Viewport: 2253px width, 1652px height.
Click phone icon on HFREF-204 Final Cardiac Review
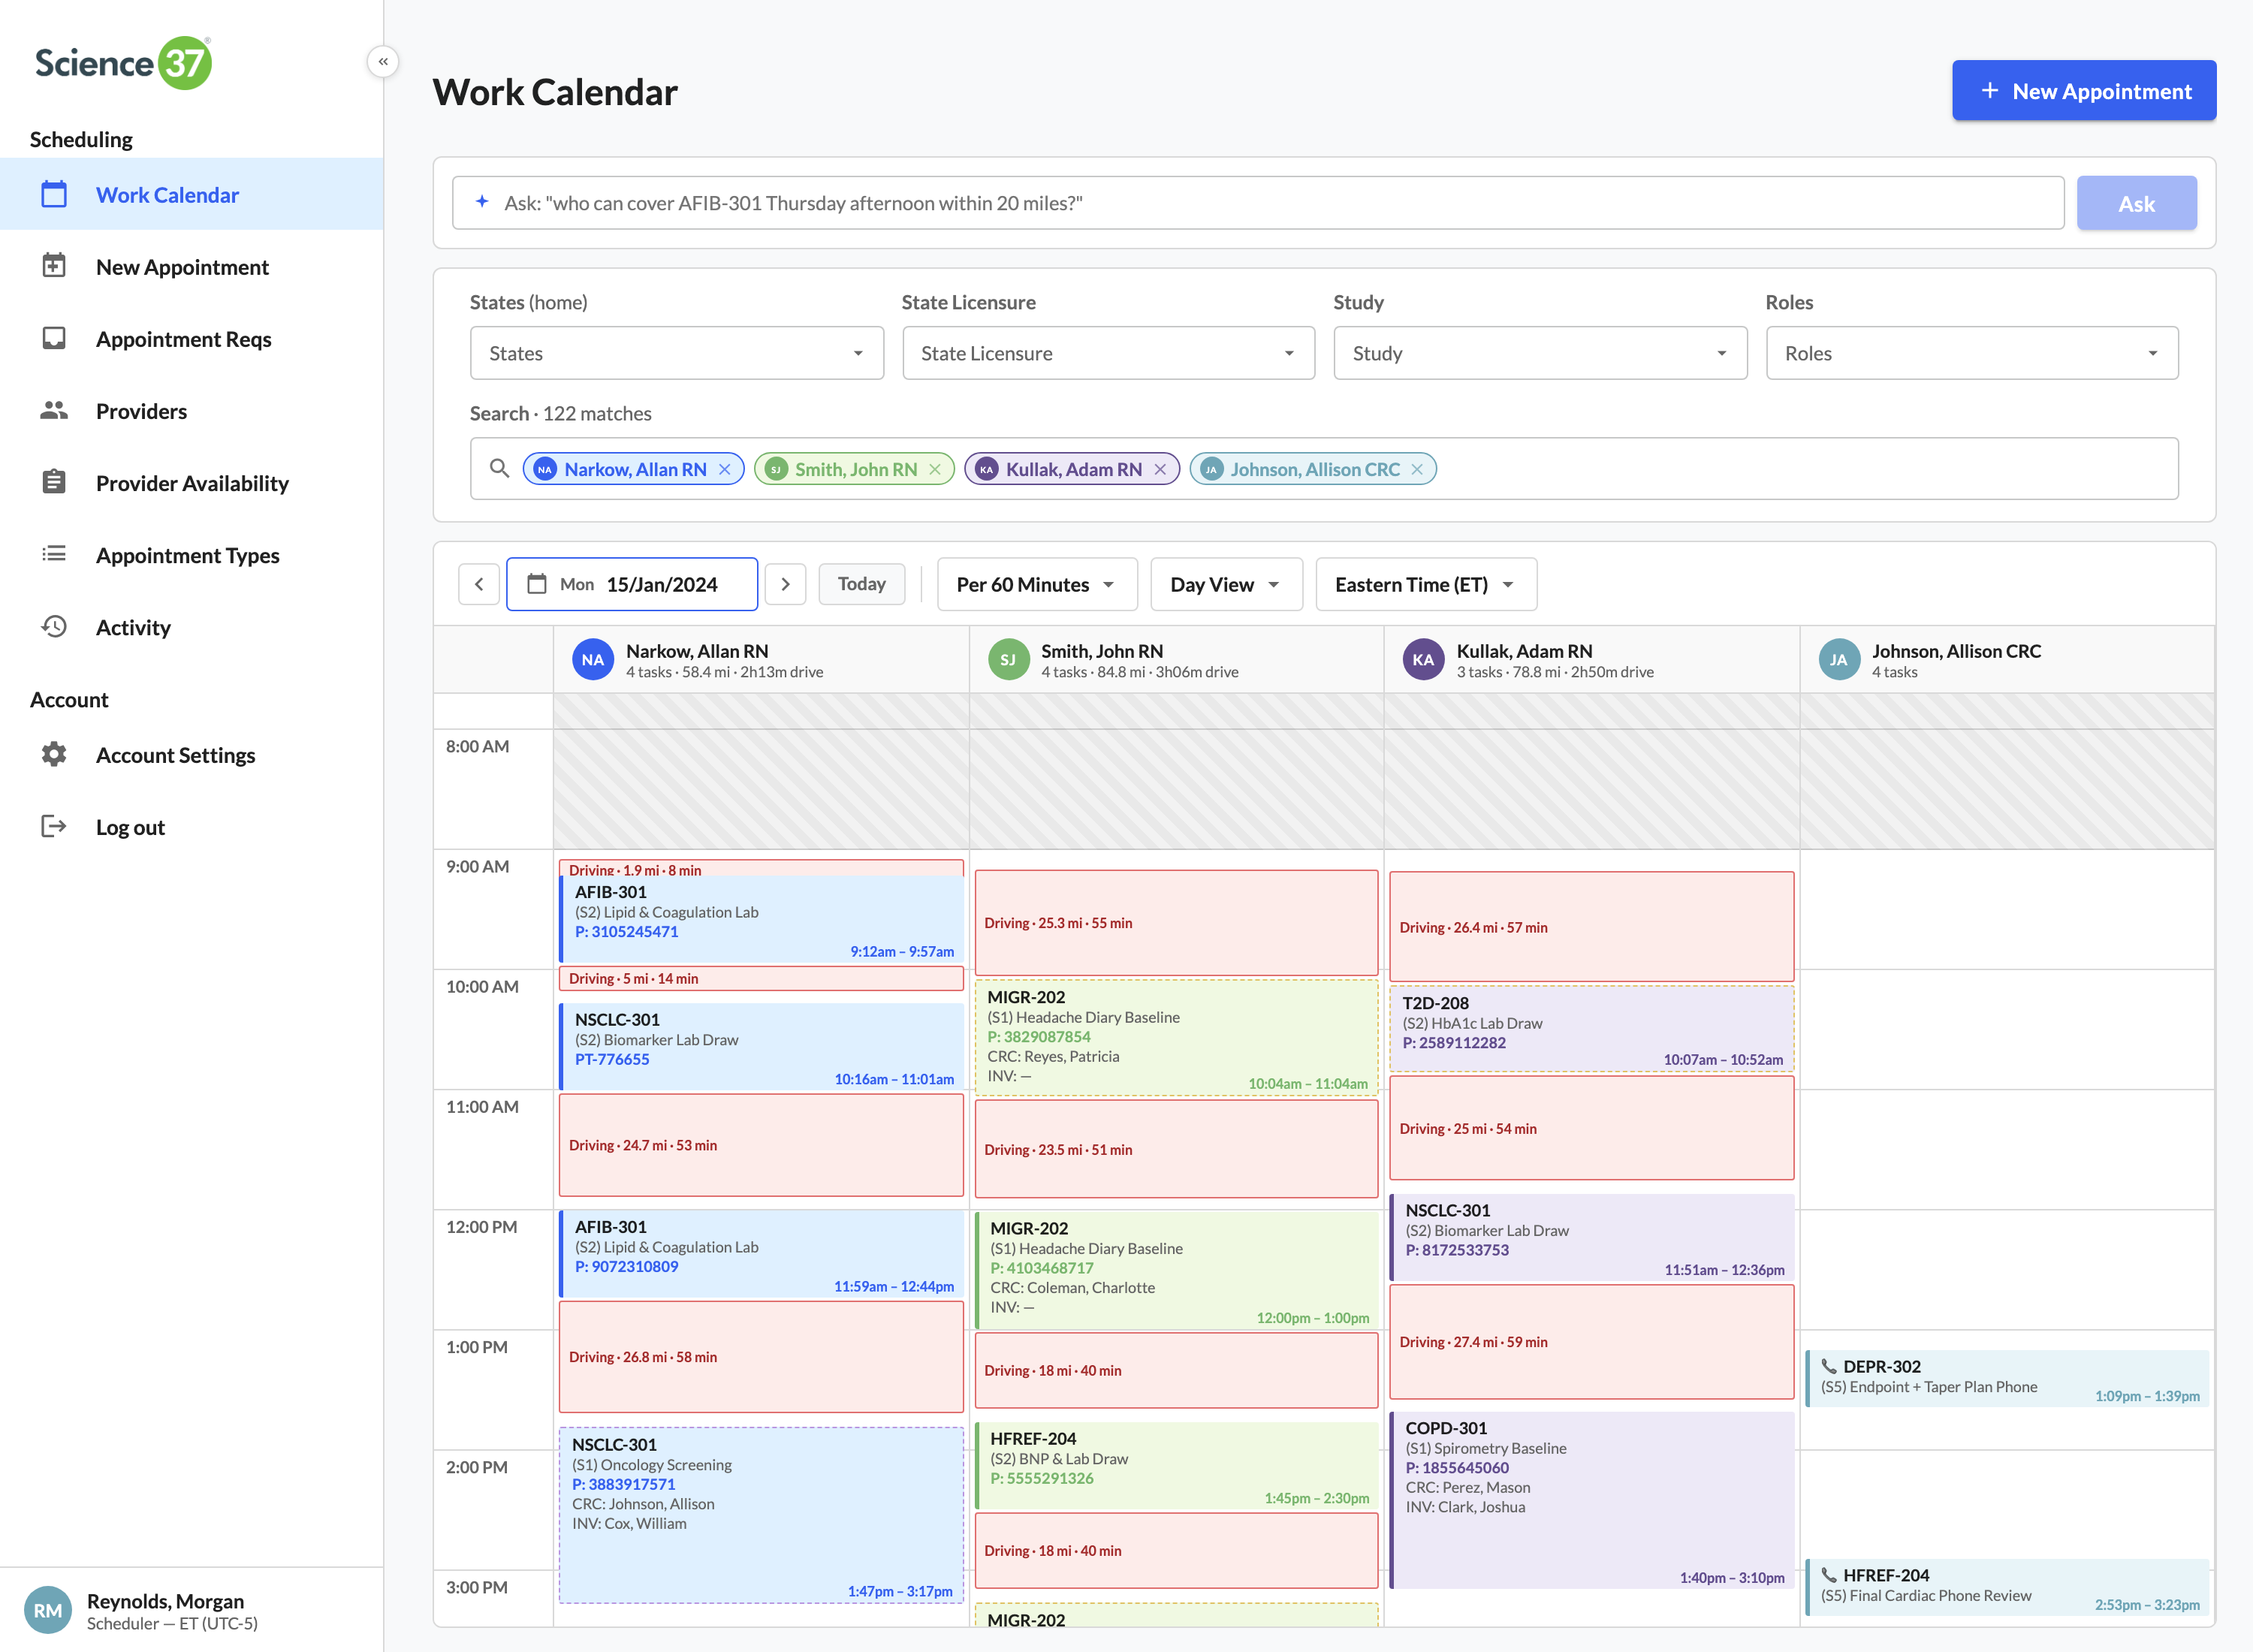coord(1828,1575)
